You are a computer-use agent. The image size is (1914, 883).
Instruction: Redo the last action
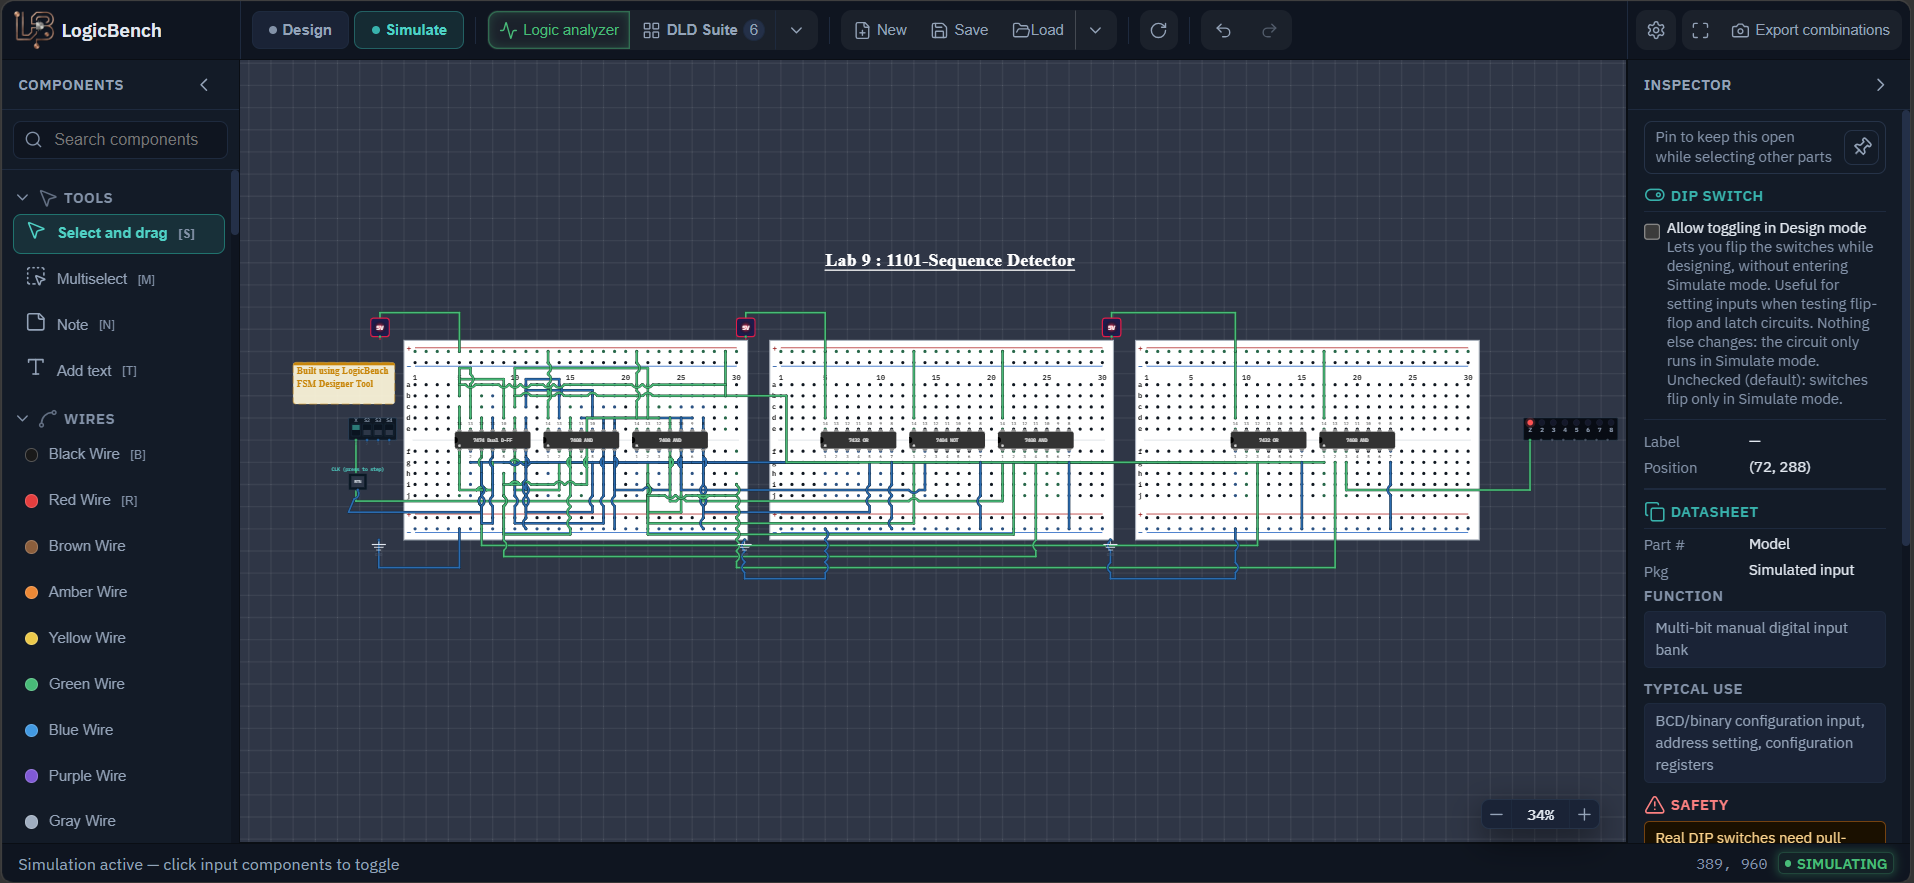[x=1269, y=30]
